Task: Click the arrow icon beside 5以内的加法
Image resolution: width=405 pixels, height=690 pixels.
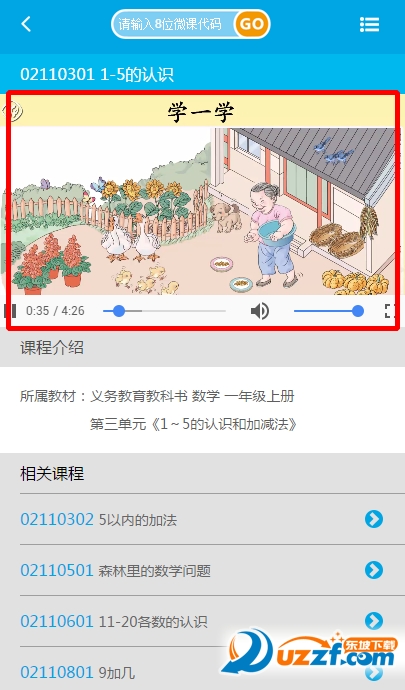Action: tap(374, 519)
